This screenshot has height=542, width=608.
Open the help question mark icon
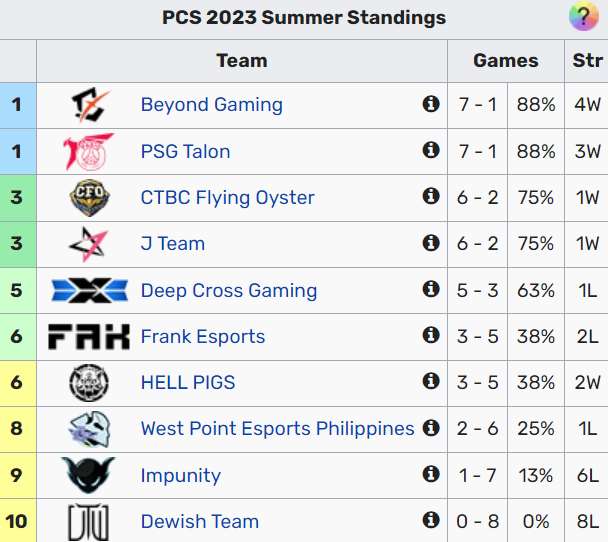[583, 17]
